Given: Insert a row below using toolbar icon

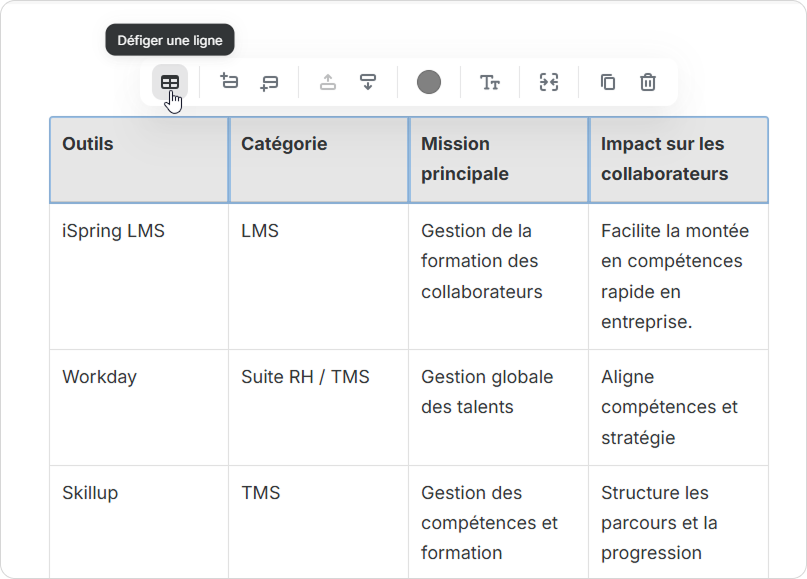Looking at the screenshot, I should coord(268,82).
